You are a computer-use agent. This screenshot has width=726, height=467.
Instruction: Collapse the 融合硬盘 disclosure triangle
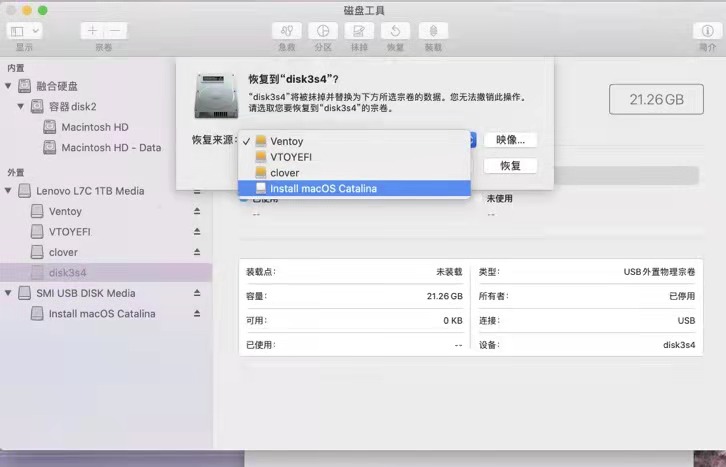click(8, 86)
